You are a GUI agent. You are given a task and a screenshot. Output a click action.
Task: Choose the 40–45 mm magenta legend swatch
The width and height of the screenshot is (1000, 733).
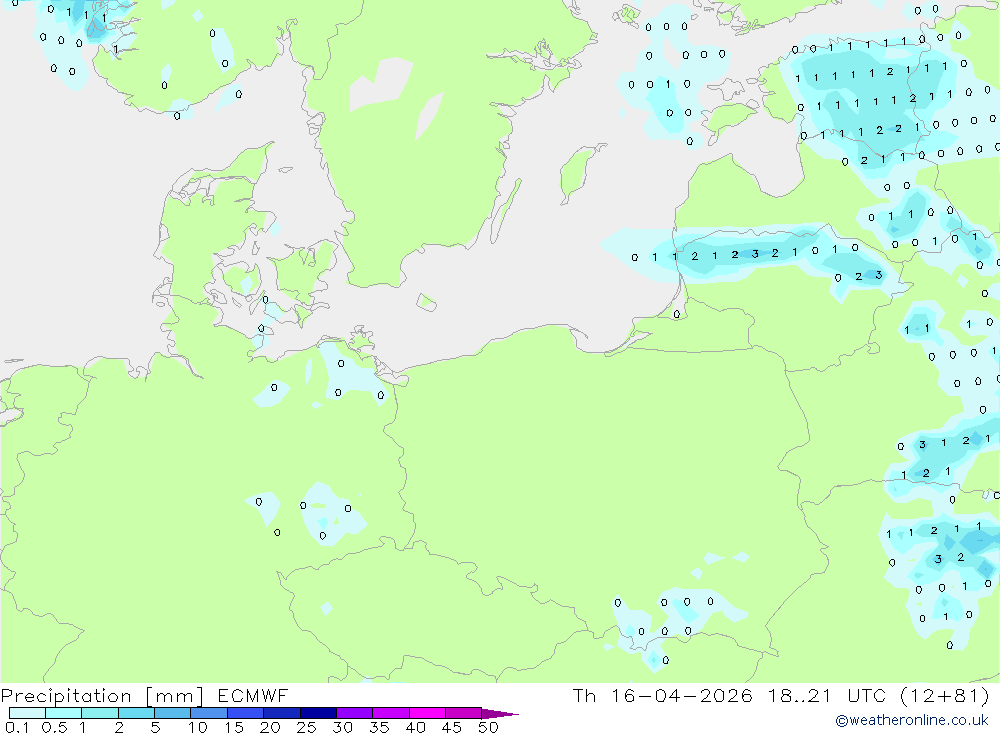(x=427, y=713)
